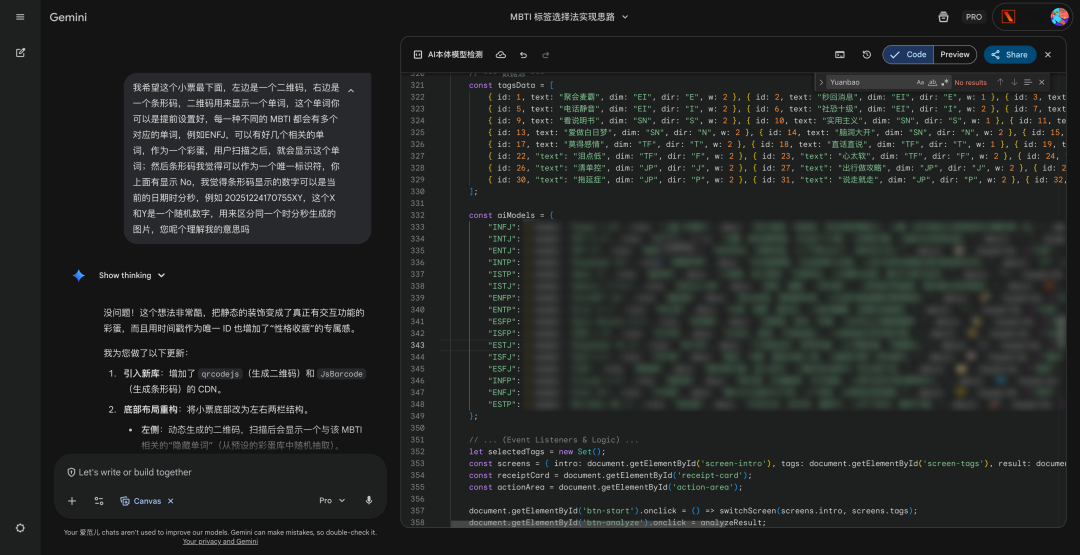The image size is (1080, 555).
Task: Open the Pro model selector dropdown
Action: click(x=331, y=500)
